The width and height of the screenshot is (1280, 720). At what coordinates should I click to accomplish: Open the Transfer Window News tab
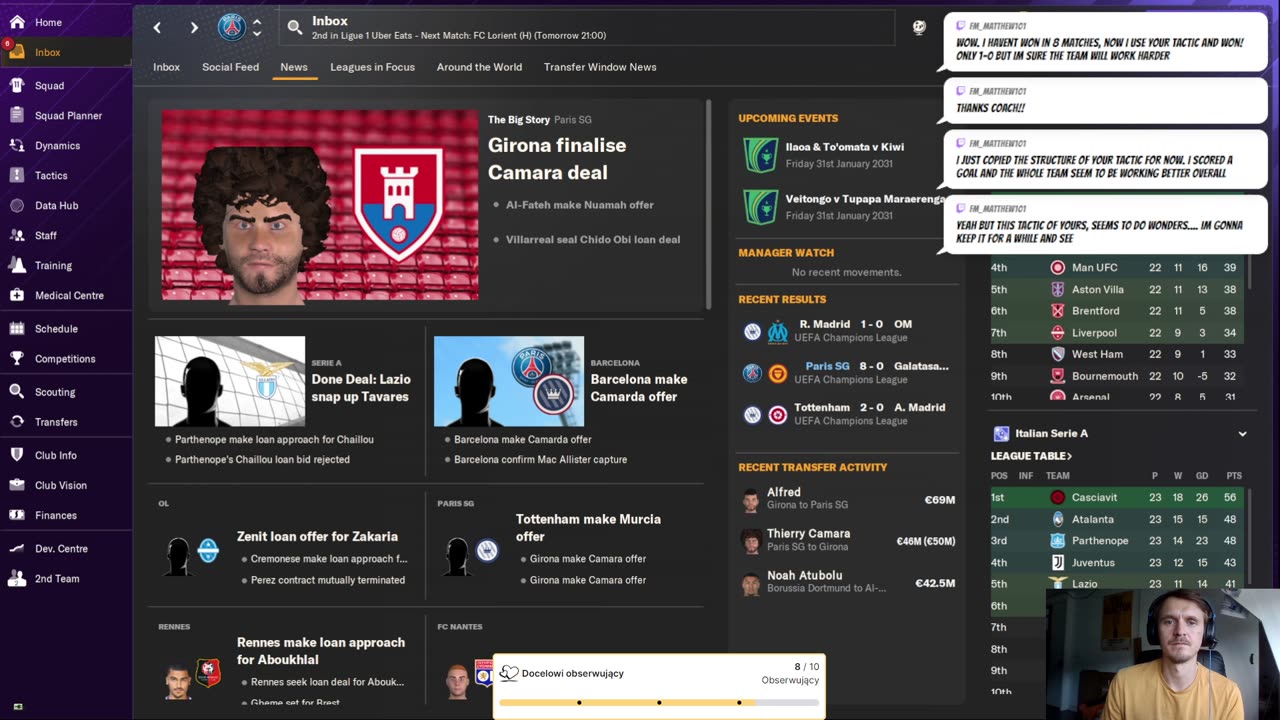pyautogui.click(x=600, y=67)
